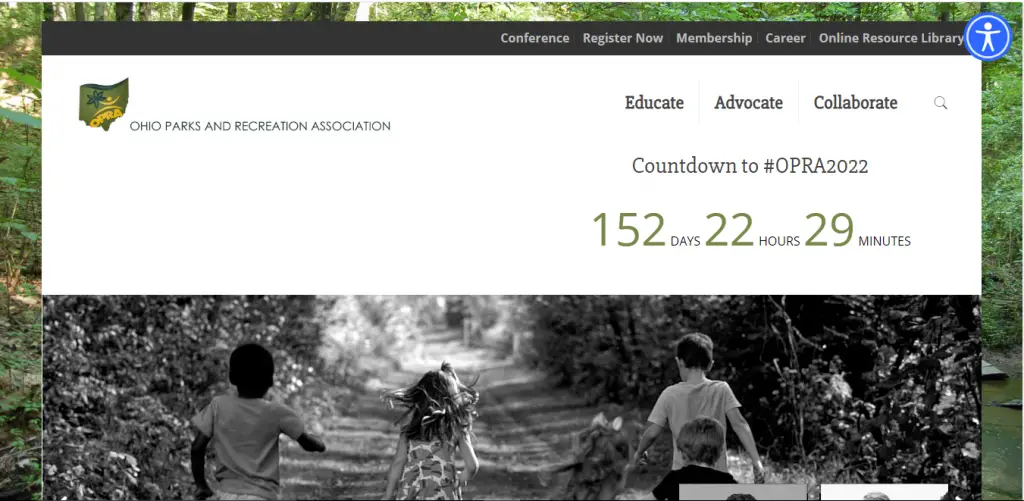This screenshot has height=501, width=1024.
Task: Click the 152 days counter
Action: (645, 230)
